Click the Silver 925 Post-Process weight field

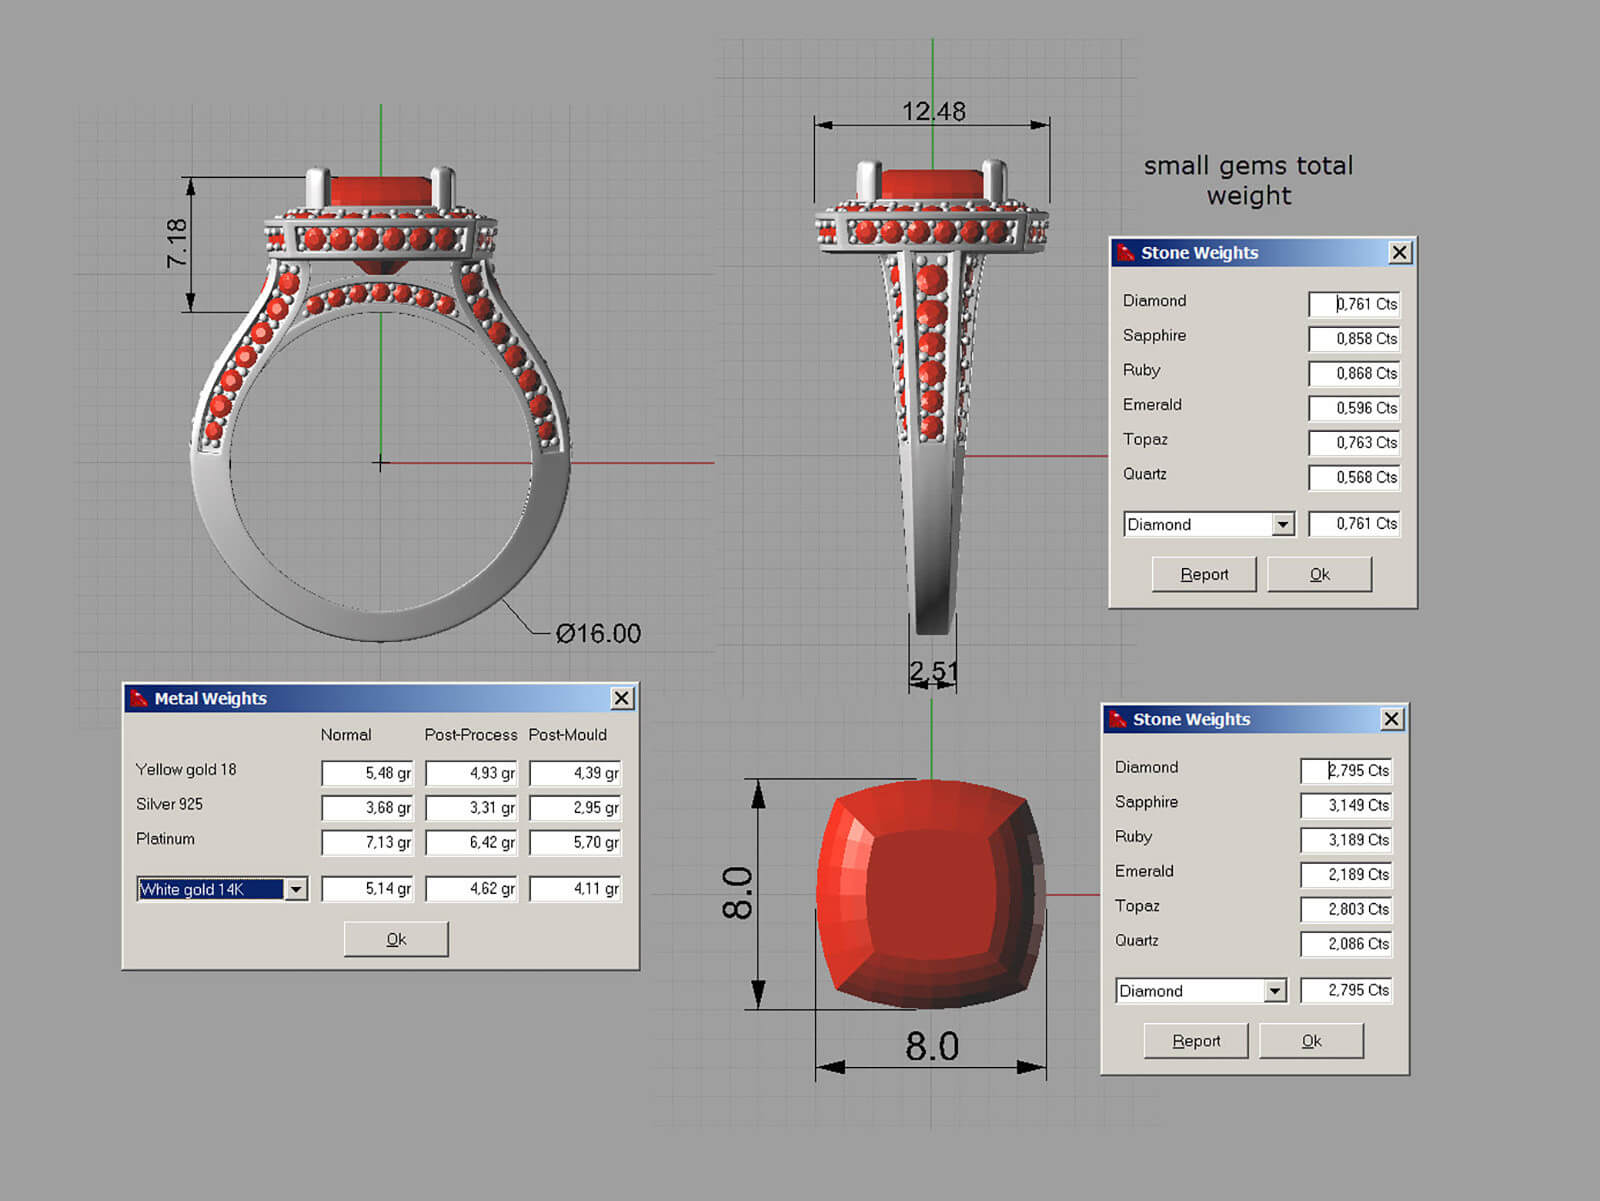[471, 808]
